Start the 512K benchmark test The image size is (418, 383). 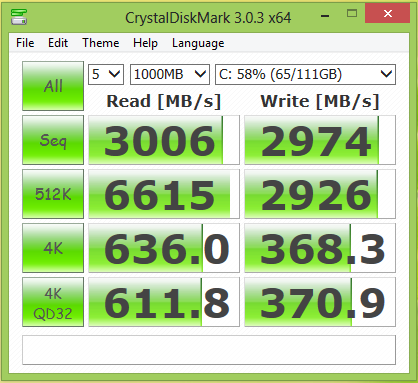coord(53,194)
